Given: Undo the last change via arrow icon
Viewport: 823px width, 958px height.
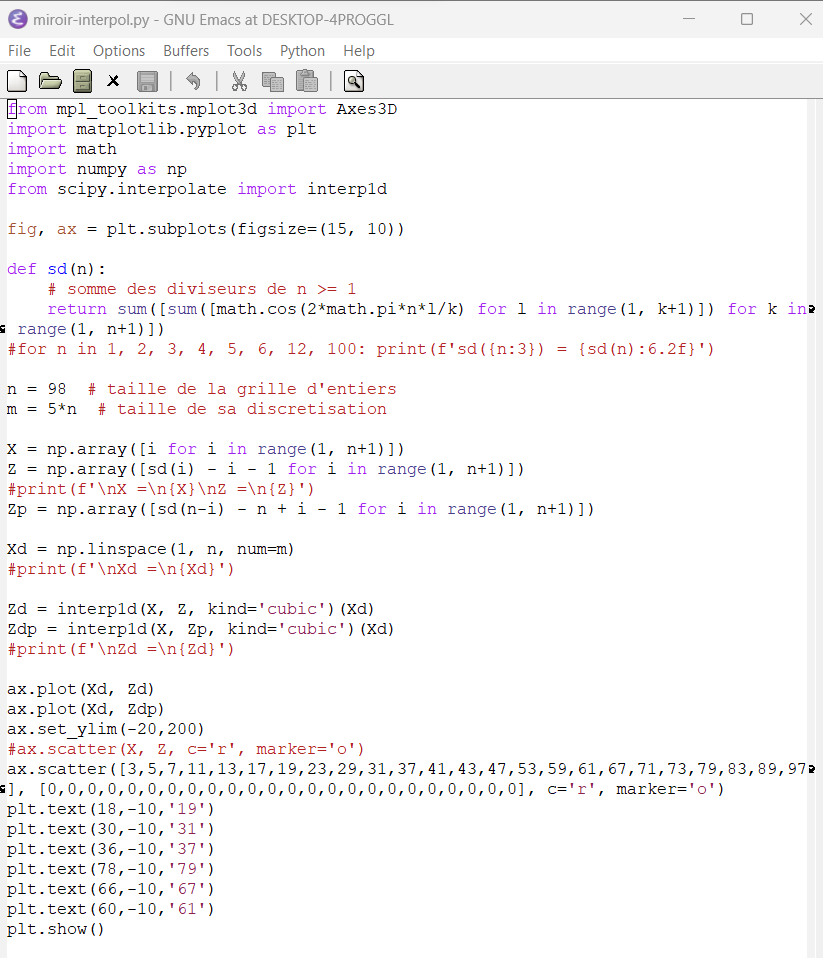Looking at the screenshot, I should [x=193, y=81].
